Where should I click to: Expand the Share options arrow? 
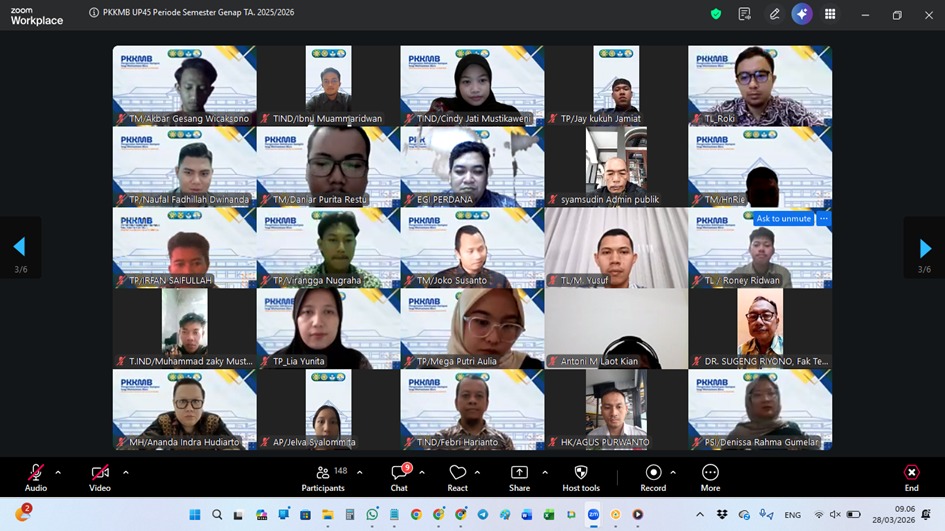(x=545, y=472)
